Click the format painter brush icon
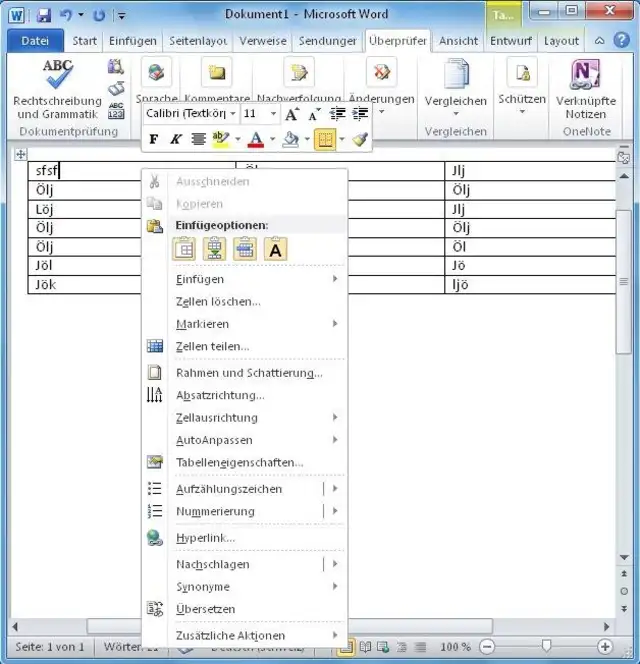Image resolution: width=640 pixels, height=664 pixels. (x=360, y=139)
